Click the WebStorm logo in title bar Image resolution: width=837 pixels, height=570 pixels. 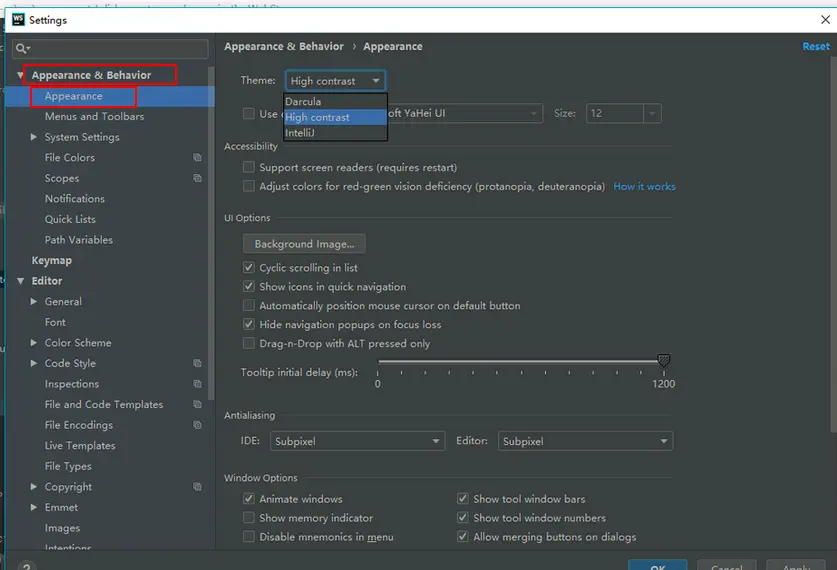(18, 20)
